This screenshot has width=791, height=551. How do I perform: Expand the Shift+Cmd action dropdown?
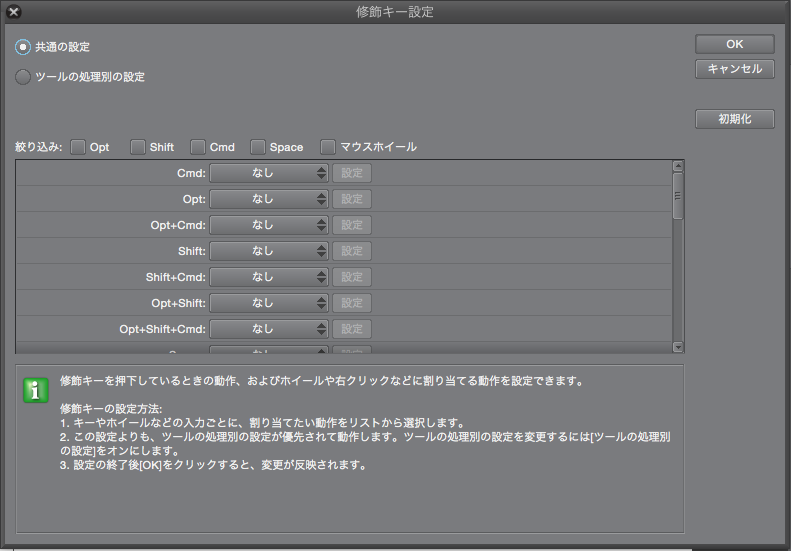(268, 277)
